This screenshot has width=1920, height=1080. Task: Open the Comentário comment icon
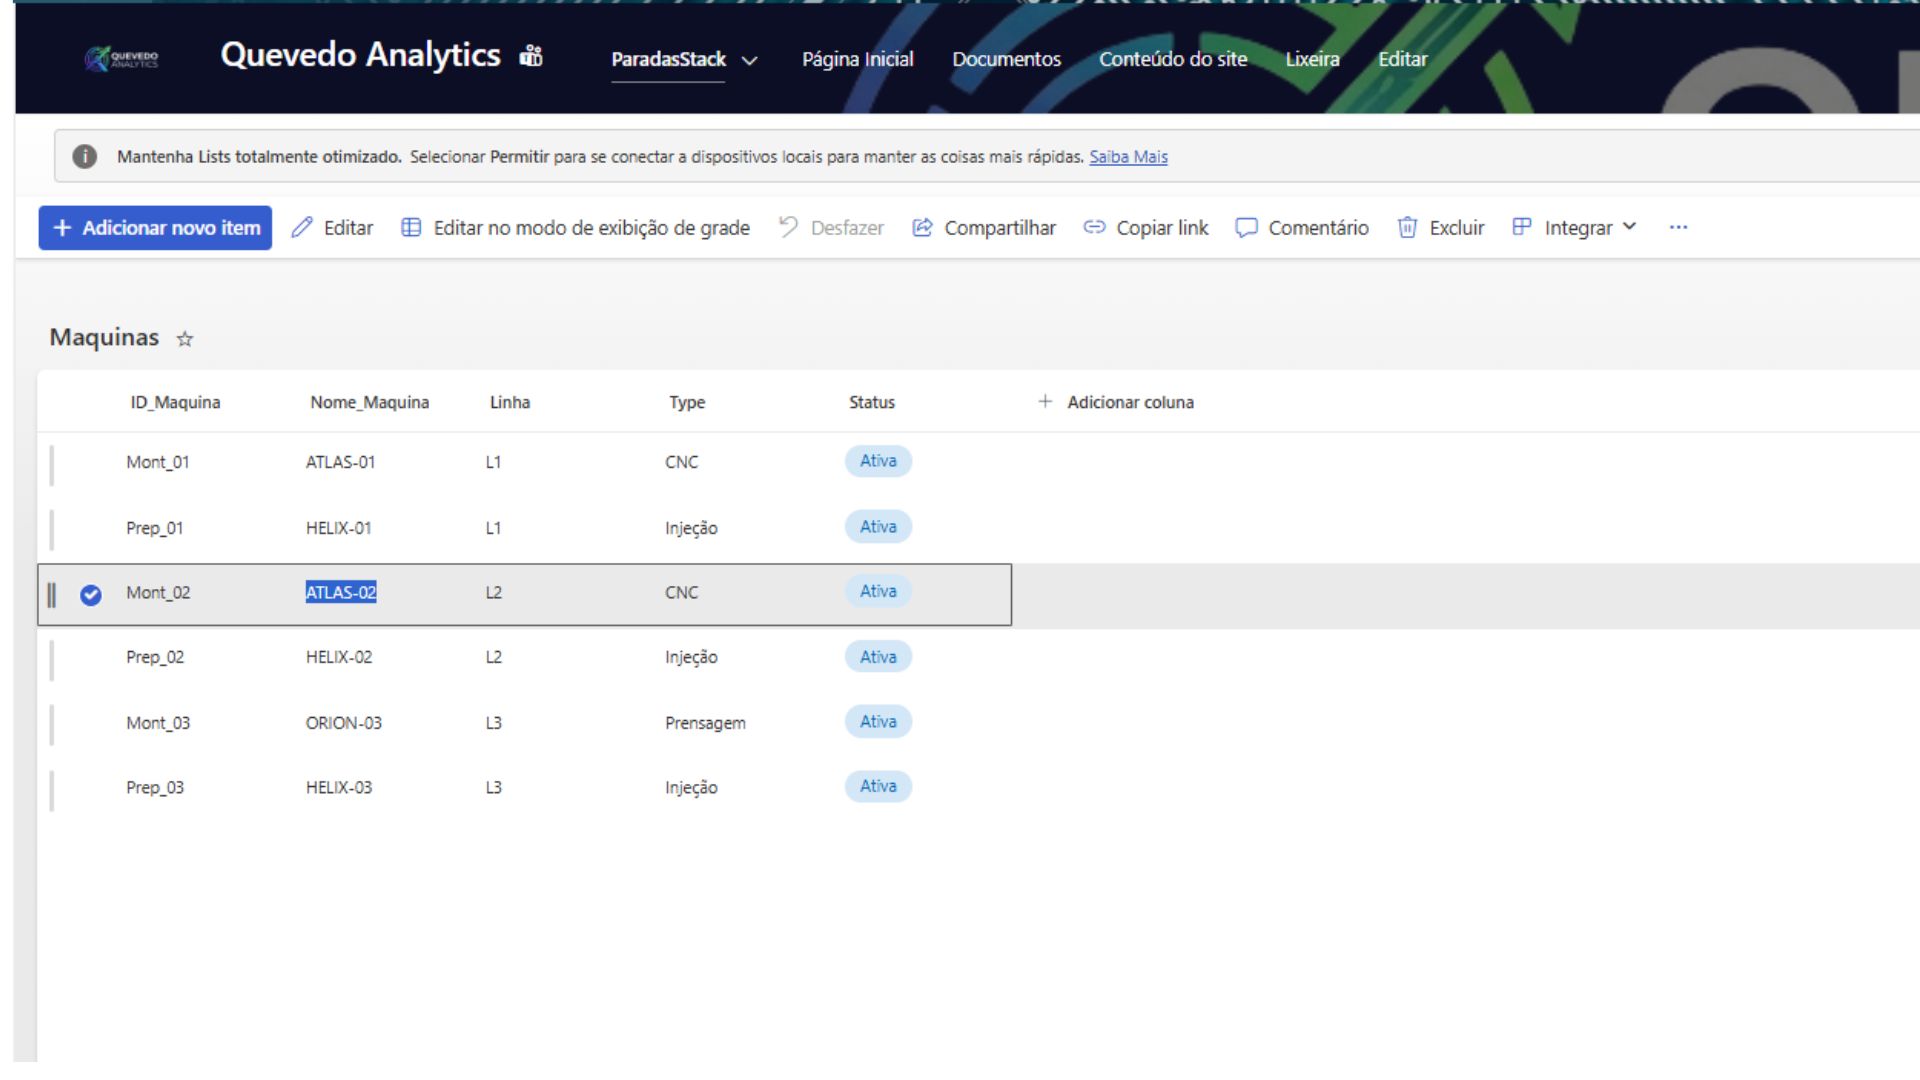coord(1246,227)
